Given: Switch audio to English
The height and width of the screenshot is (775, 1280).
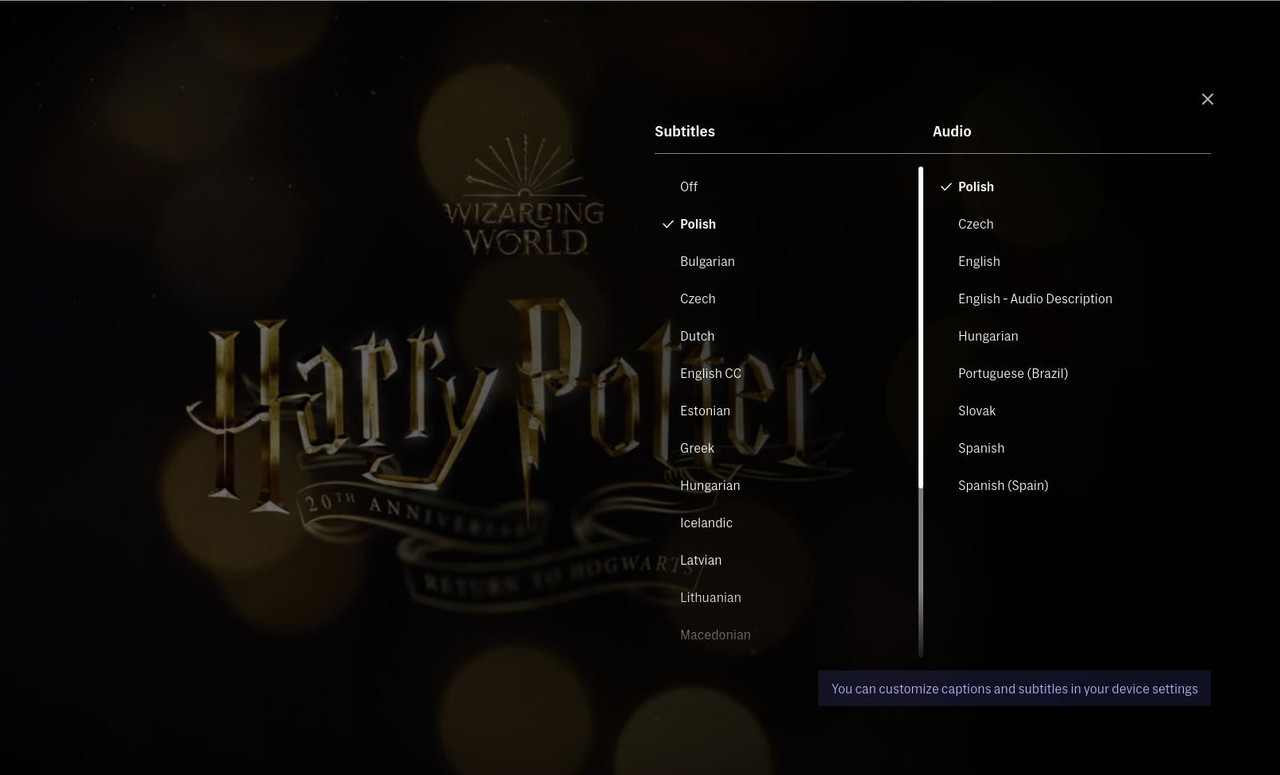Looking at the screenshot, I should point(979,261).
